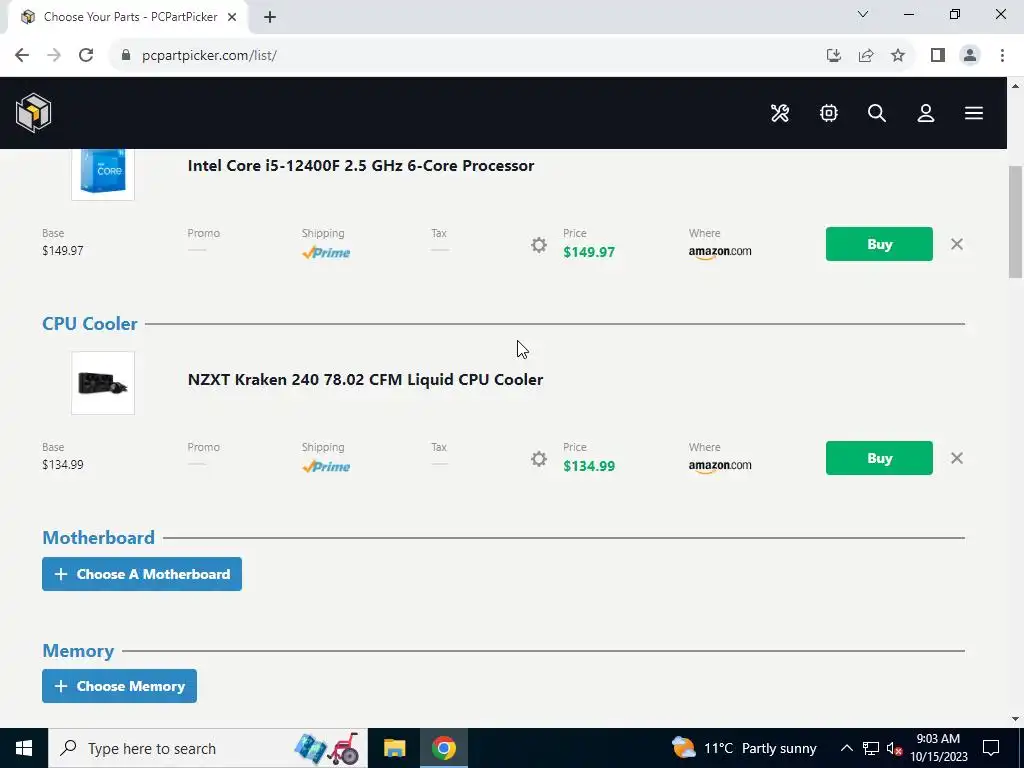Open price settings gear for Intel Core i5-12400F
This screenshot has height=768, width=1024.
point(539,245)
